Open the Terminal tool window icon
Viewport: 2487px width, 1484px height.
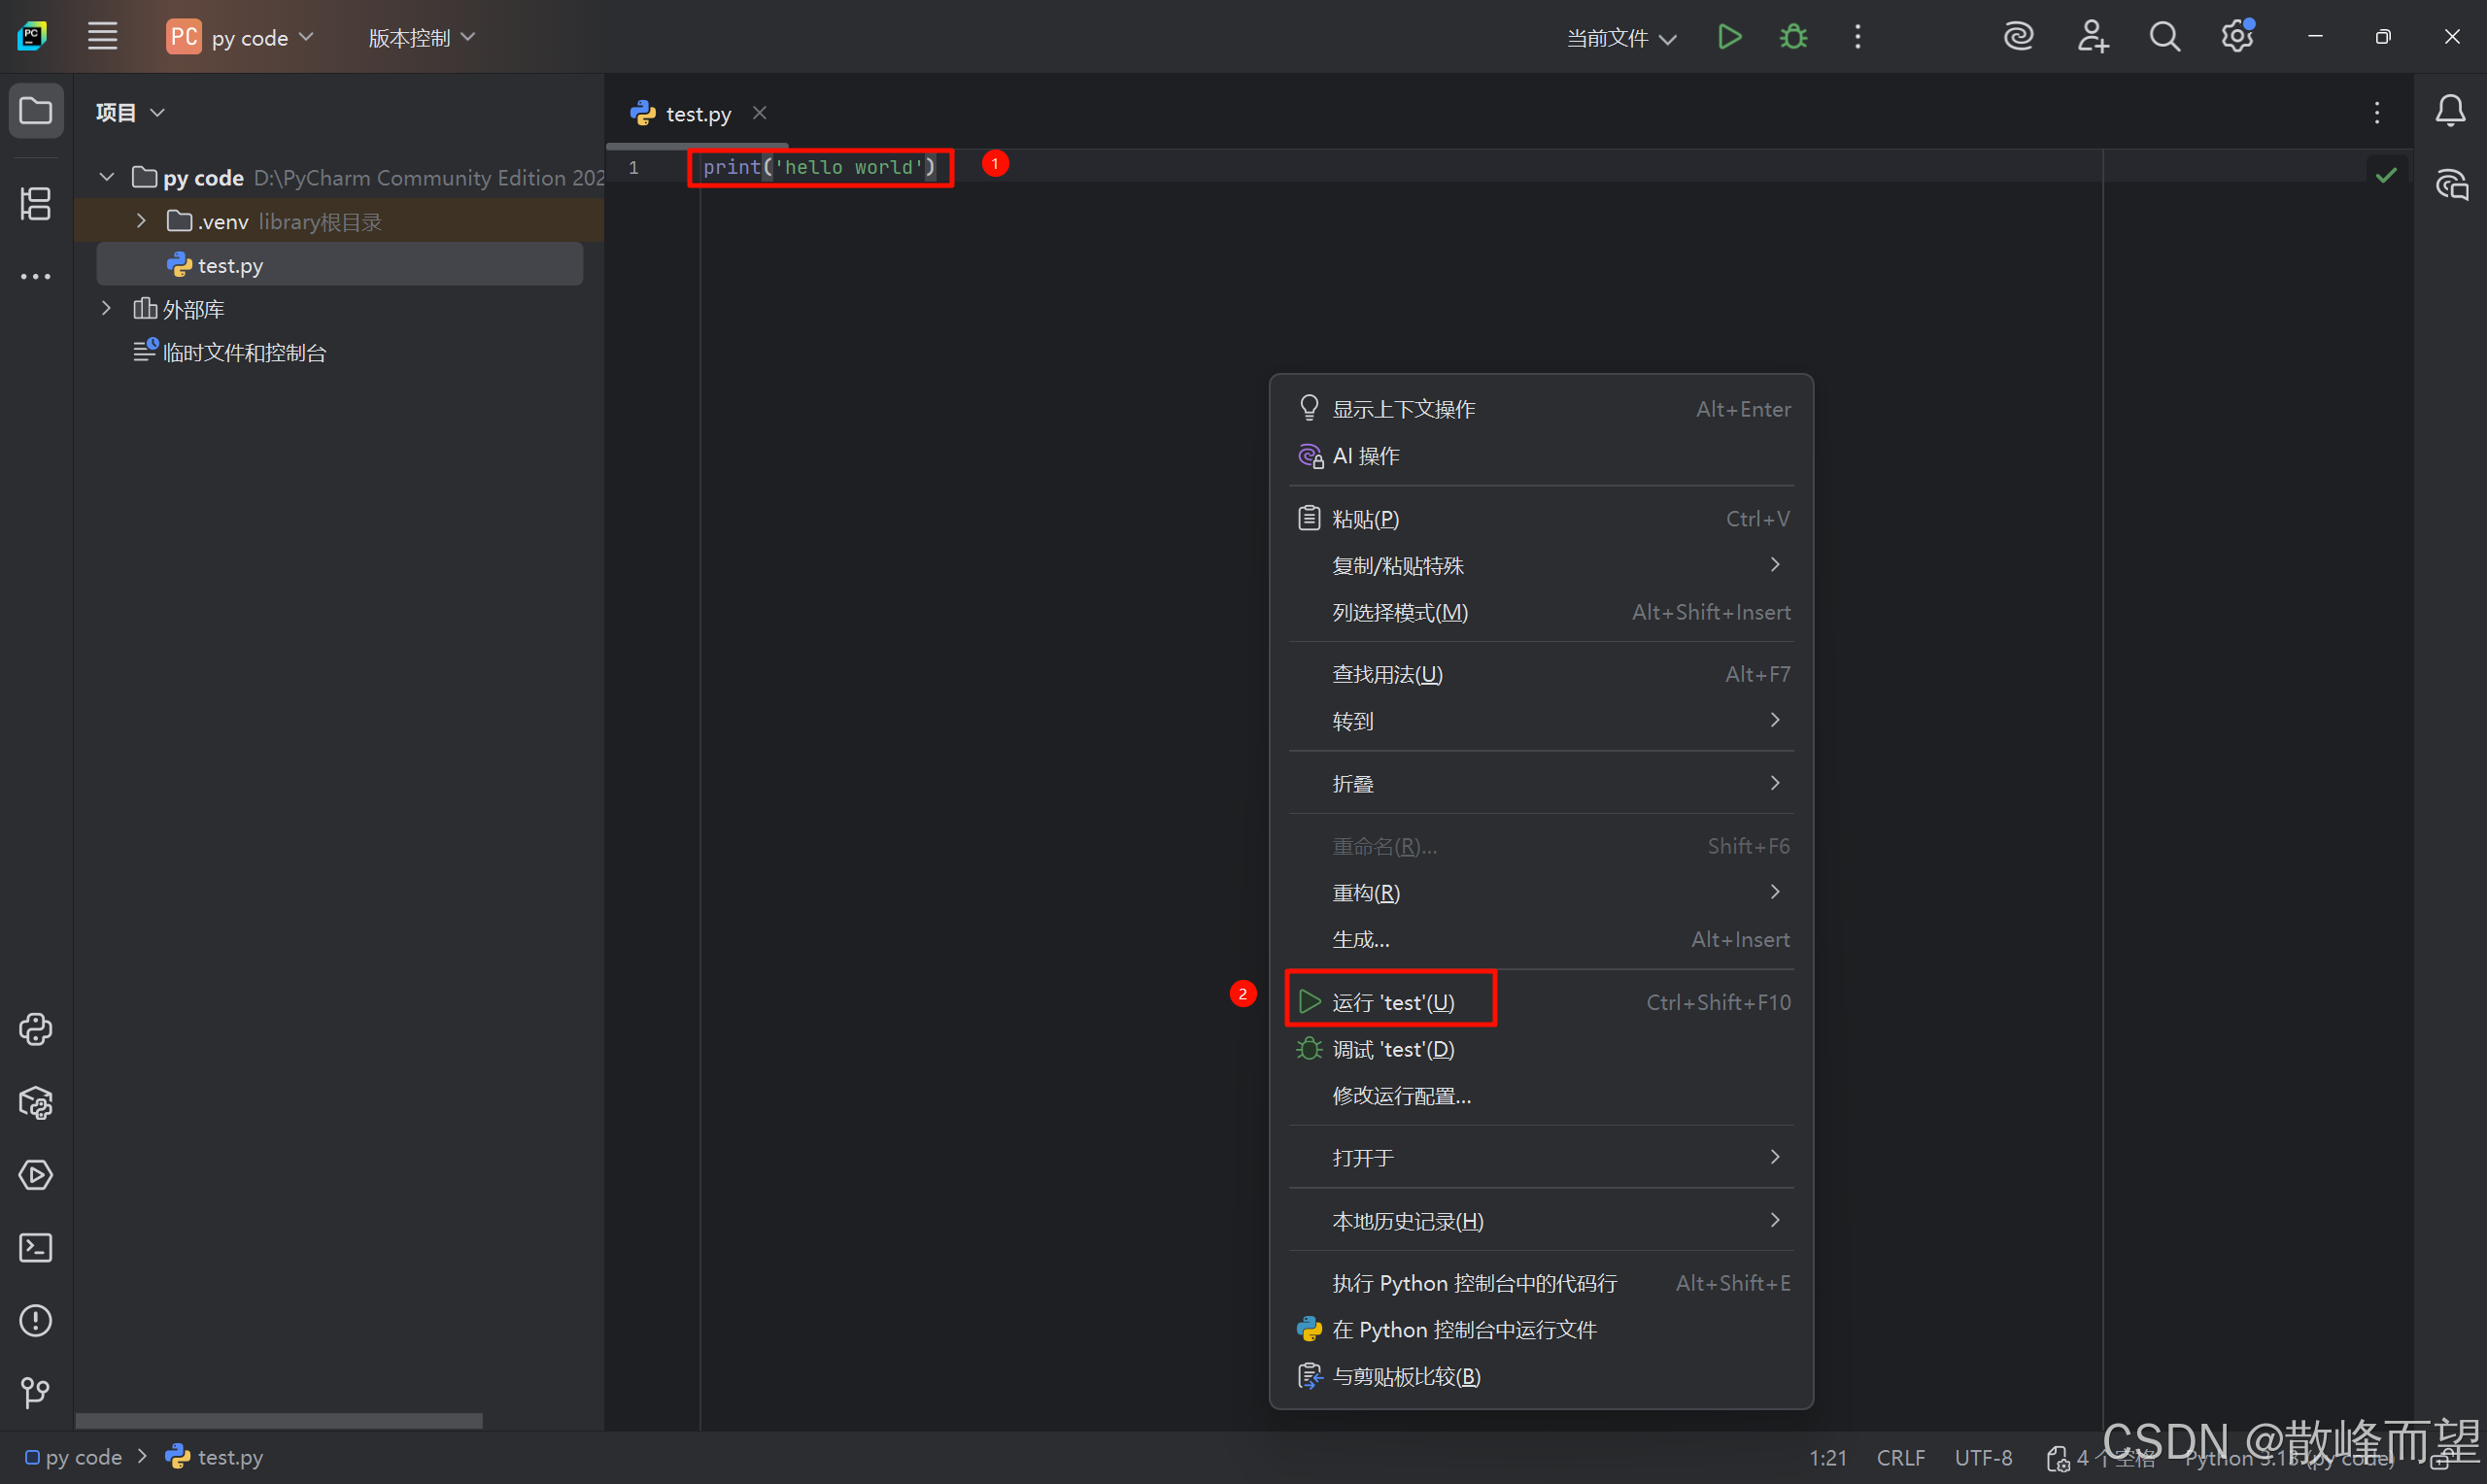[36, 1247]
